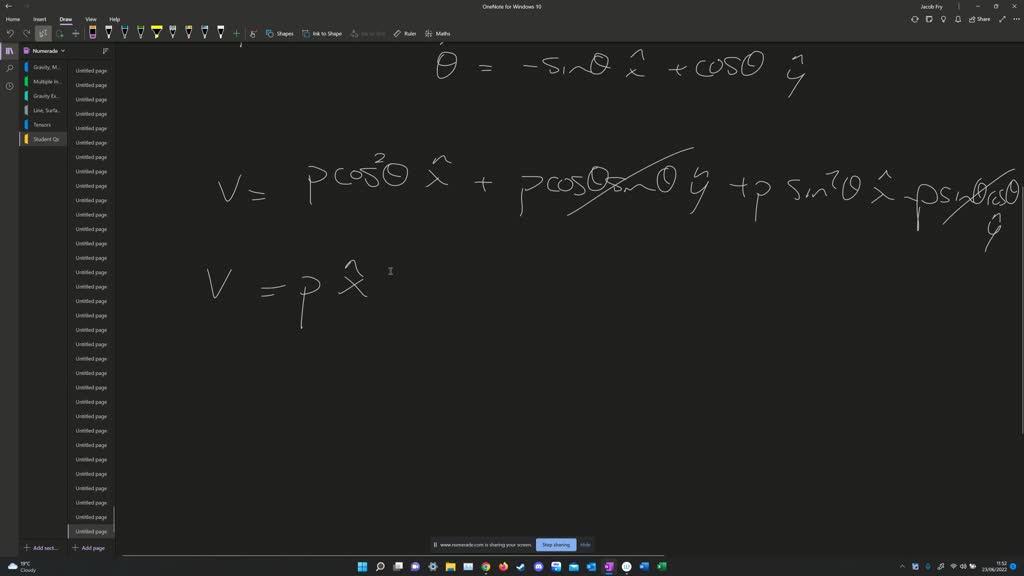Open the Tensors section
The image size is (1024, 576).
click(45, 125)
